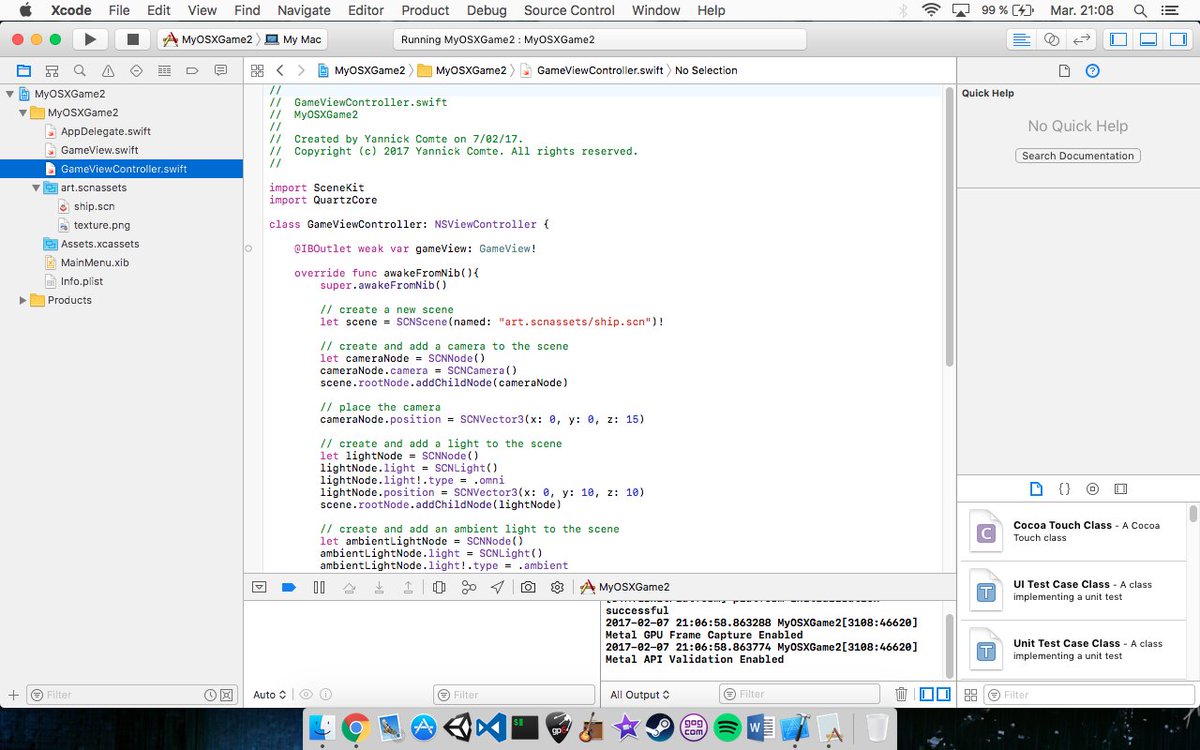Toggle the Debug area visibility

[1148, 39]
